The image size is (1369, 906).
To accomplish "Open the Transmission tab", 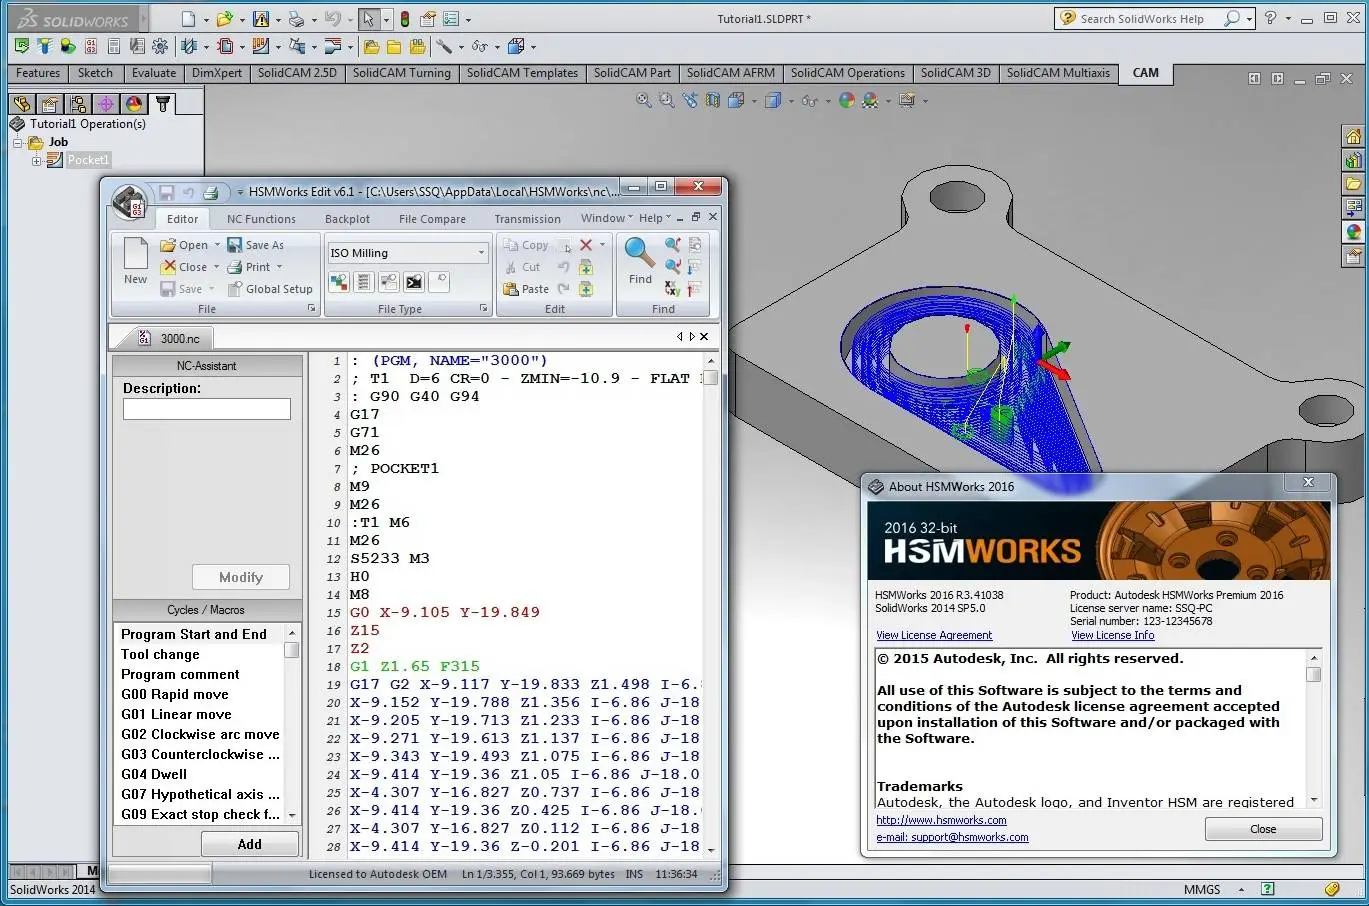I will [527, 219].
